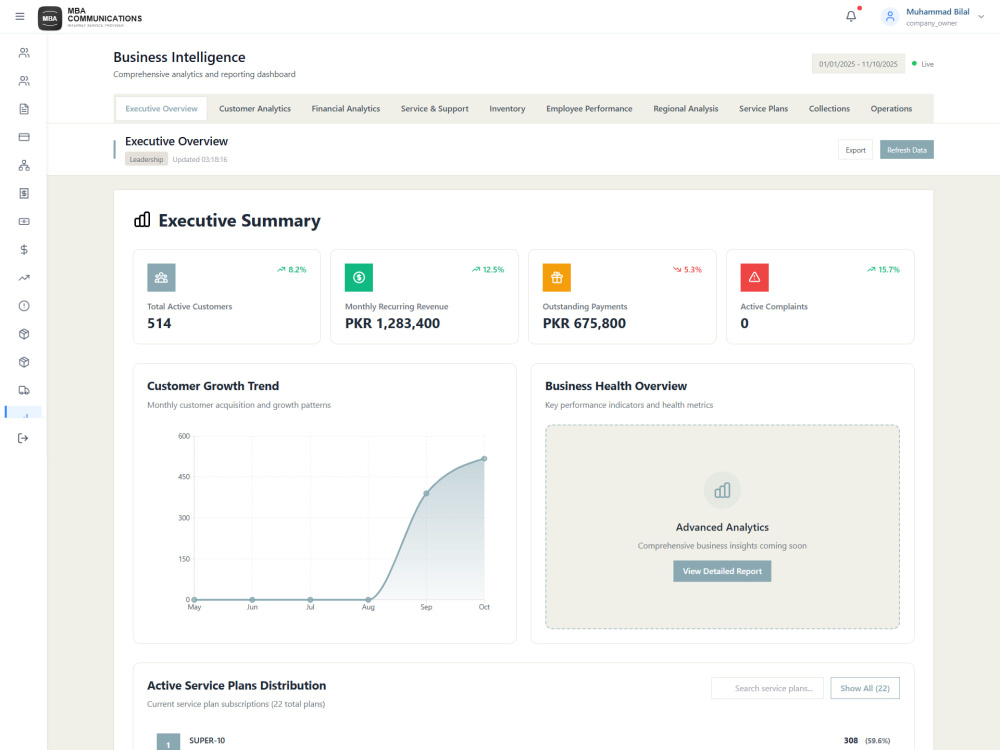Screen dimensions: 1000x750
Task: Switch to the Financial Analytics tab
Action: point(346,109)
